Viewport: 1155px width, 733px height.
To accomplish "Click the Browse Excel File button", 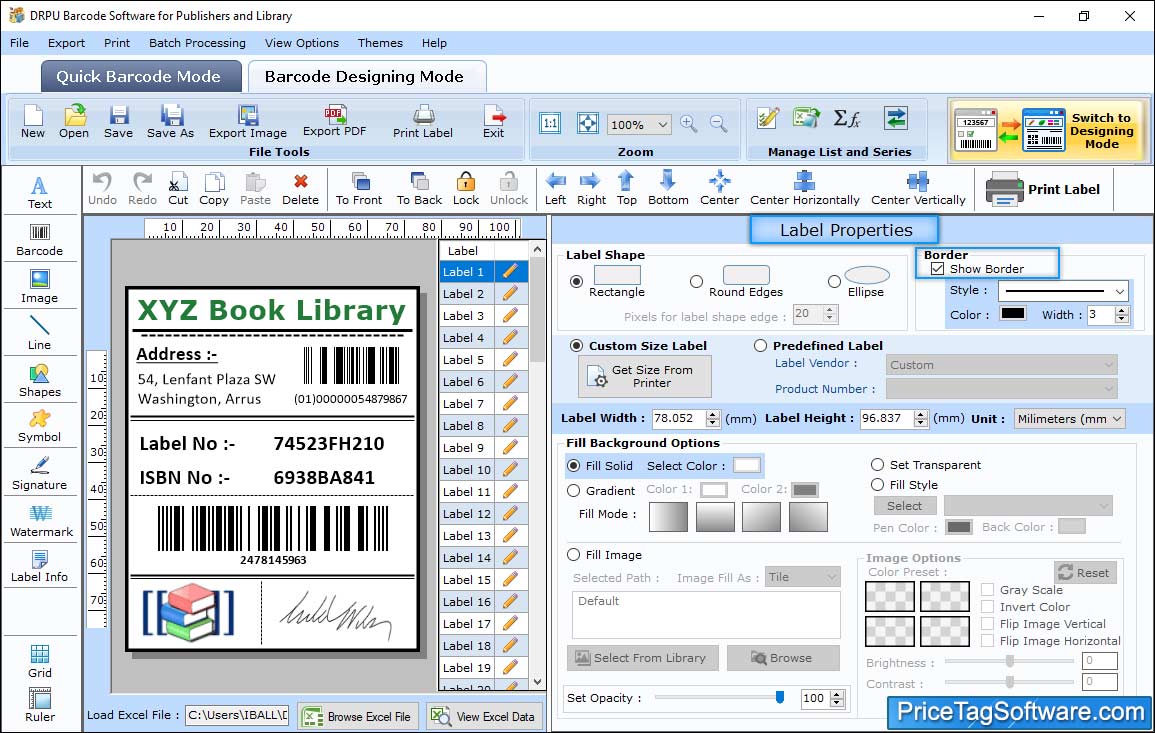I will [357, 716].
